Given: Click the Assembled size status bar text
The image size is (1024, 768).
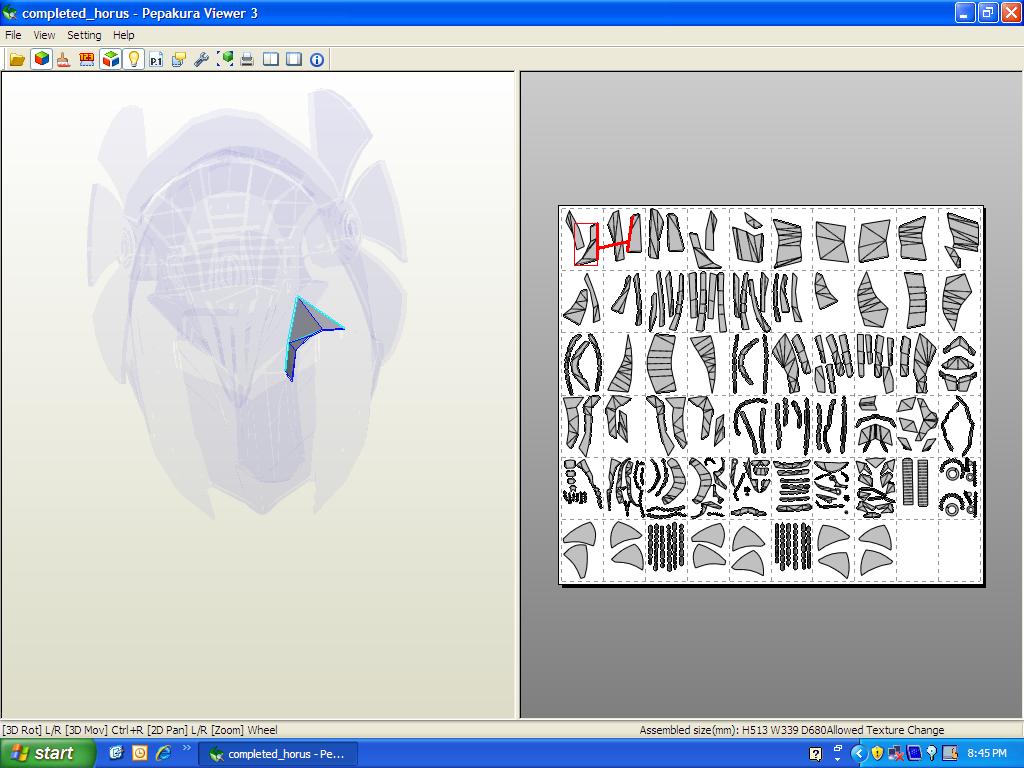Looking at the screenshot, I should pyautogui.click(x=733, y=730).
